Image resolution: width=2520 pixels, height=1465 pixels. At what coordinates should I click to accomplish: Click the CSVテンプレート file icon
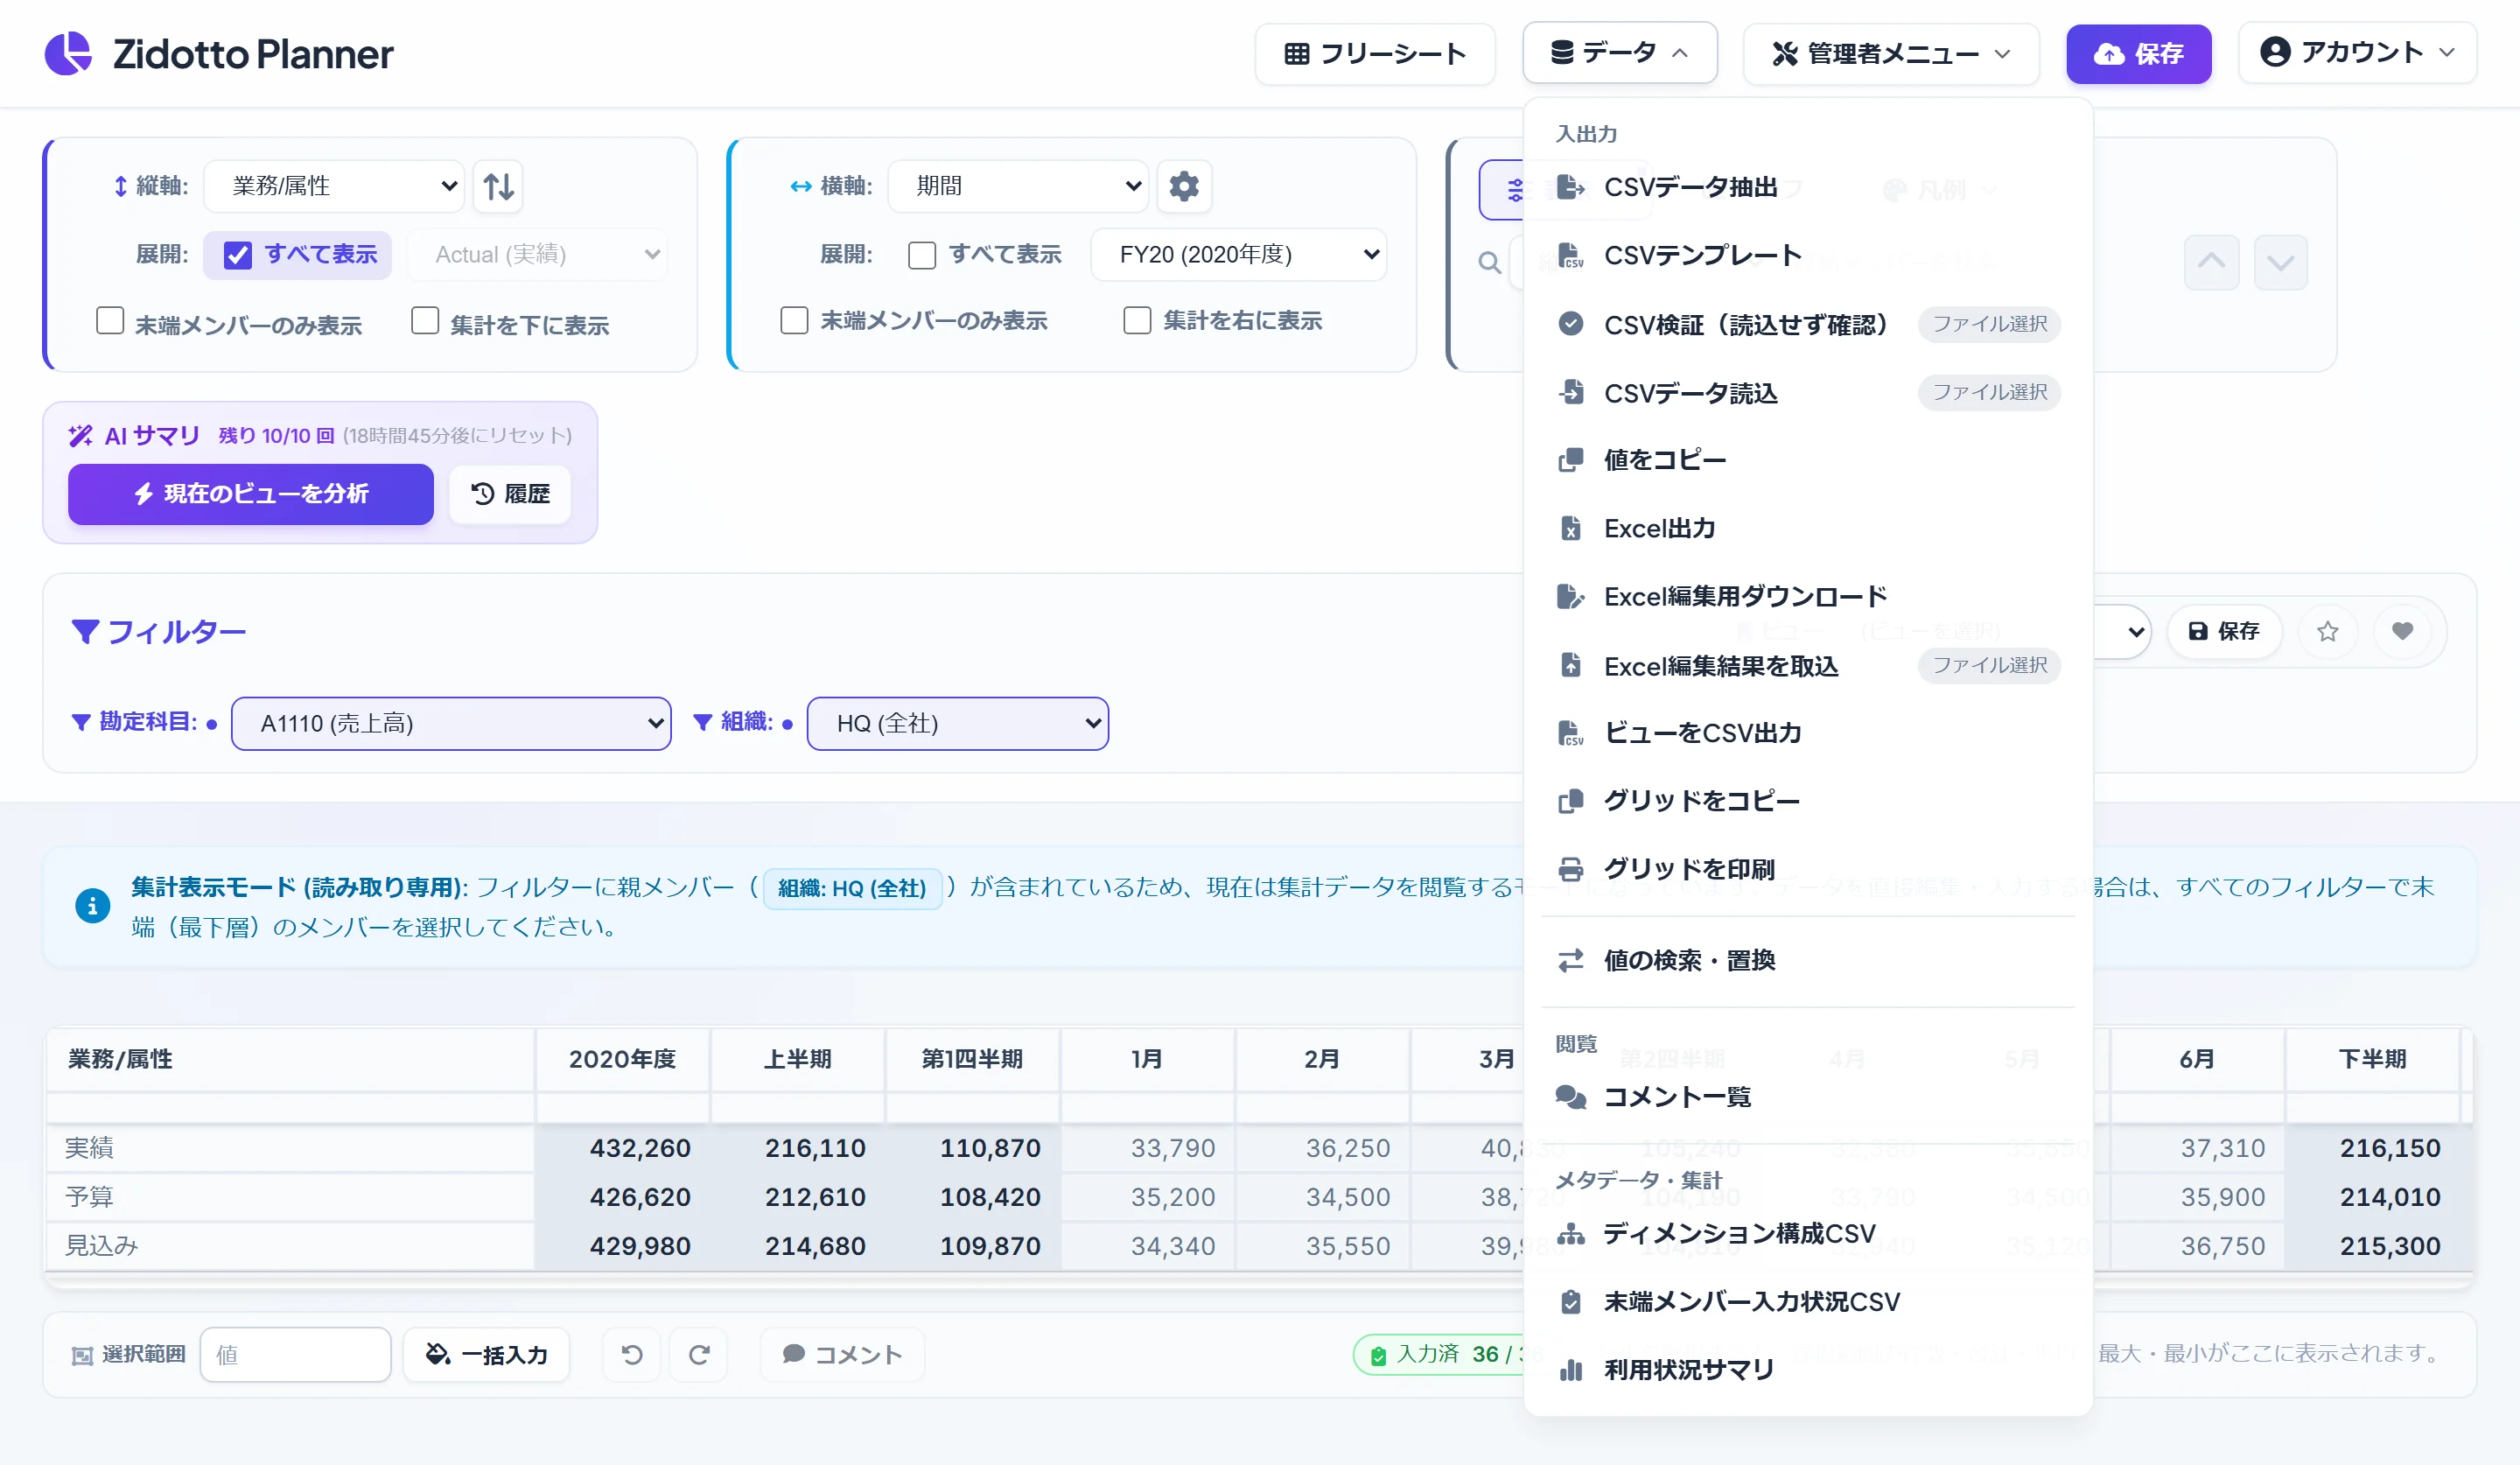coord(1570,256)
